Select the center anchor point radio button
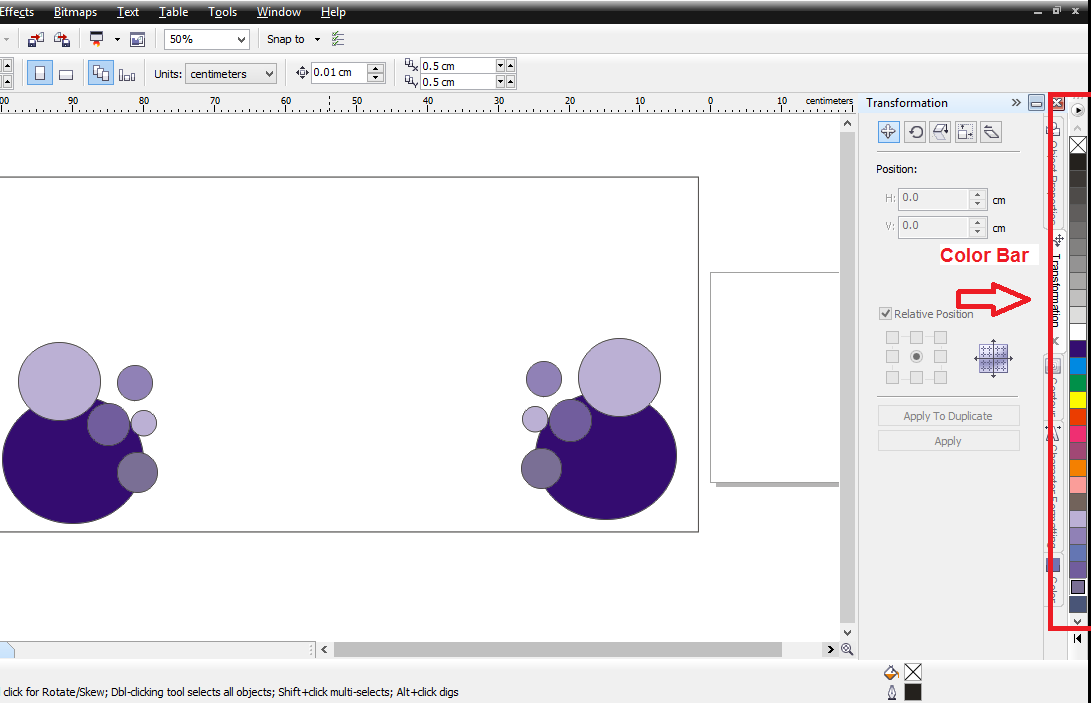This screenshot has height=703, width=1091. click(x=916, y=357)
